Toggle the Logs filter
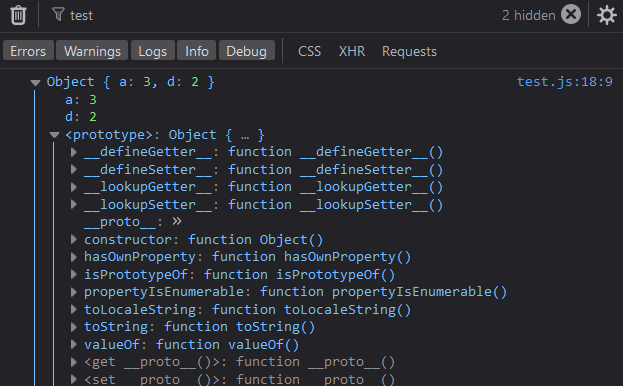 pos(153,51)
